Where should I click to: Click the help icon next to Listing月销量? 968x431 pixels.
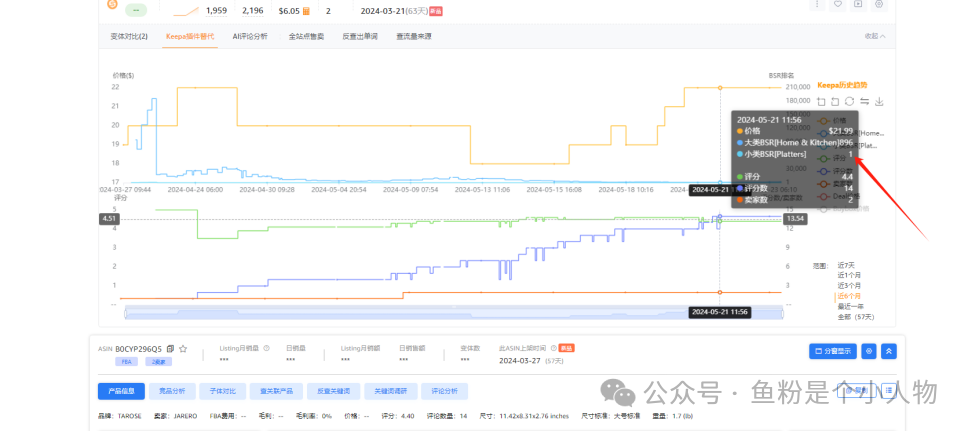tap(267, 348)
